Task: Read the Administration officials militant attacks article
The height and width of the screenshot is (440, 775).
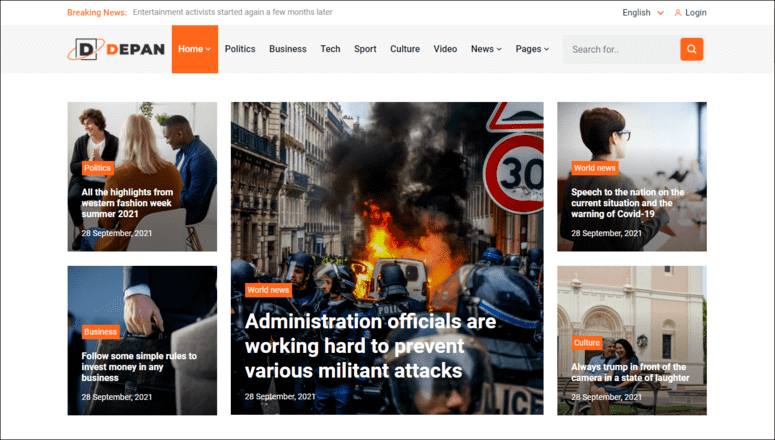Action: [370, 347]
